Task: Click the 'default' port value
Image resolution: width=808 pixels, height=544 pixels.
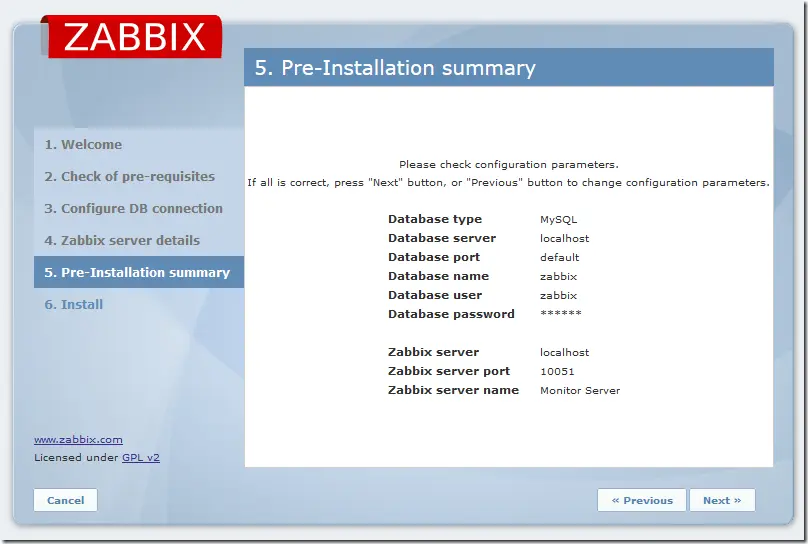Action: click(560, 257)
